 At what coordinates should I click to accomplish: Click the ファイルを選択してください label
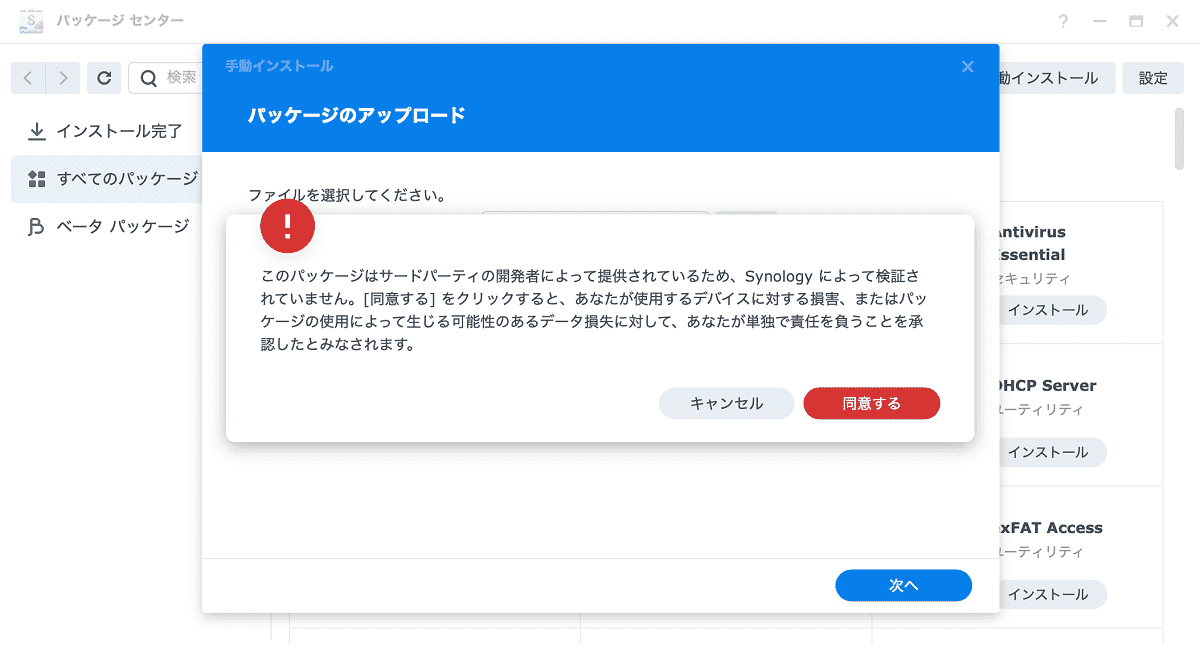(347, 195)
